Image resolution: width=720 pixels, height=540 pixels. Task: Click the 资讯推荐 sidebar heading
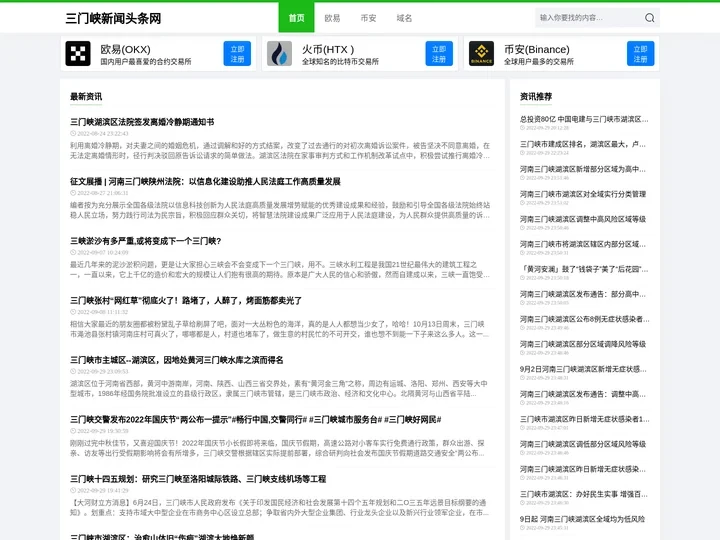pos(536,96)
